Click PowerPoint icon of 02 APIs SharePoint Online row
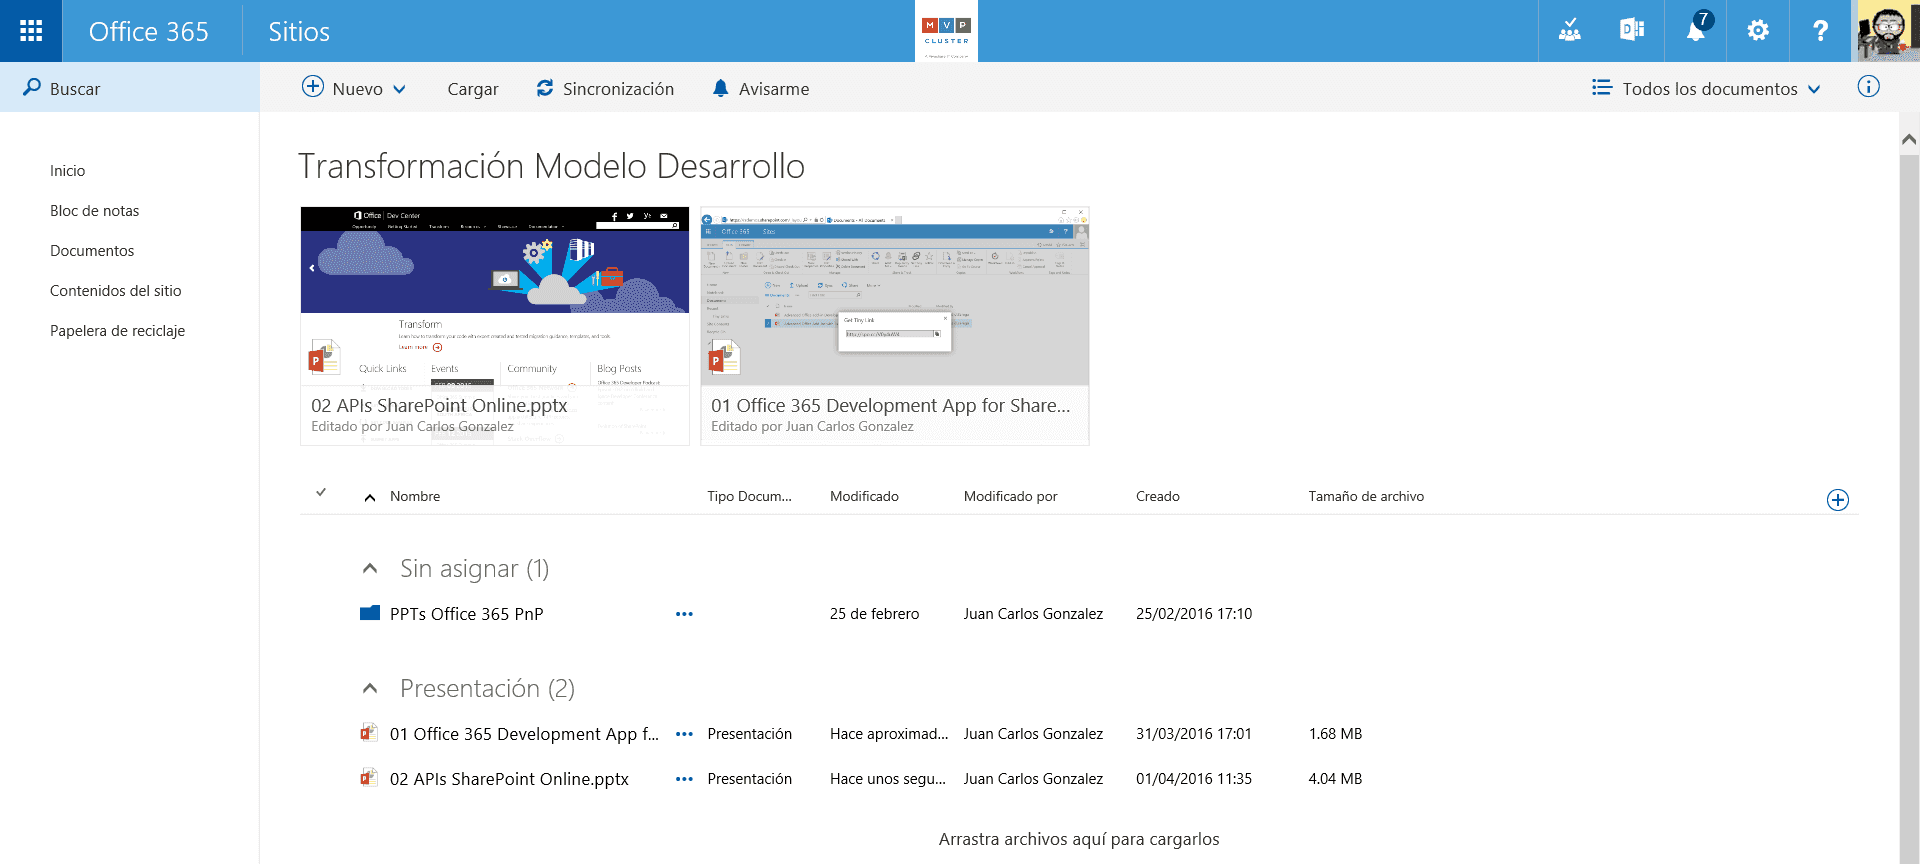 tap(369, 778)
